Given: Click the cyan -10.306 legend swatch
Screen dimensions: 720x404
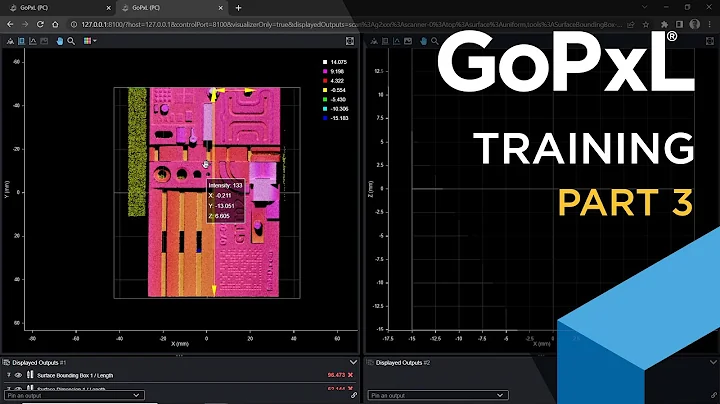Looking at the screenshot, I should 325,109.
